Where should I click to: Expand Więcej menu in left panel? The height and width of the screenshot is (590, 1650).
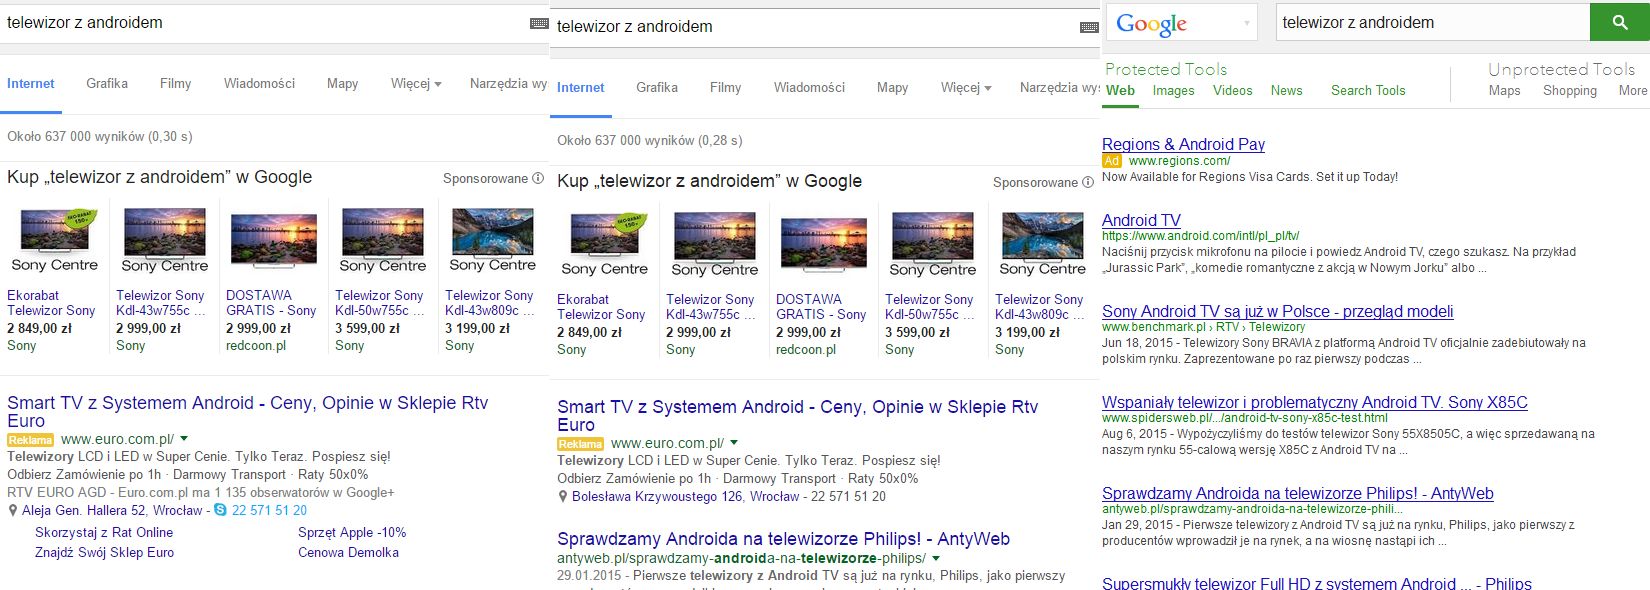416,83
